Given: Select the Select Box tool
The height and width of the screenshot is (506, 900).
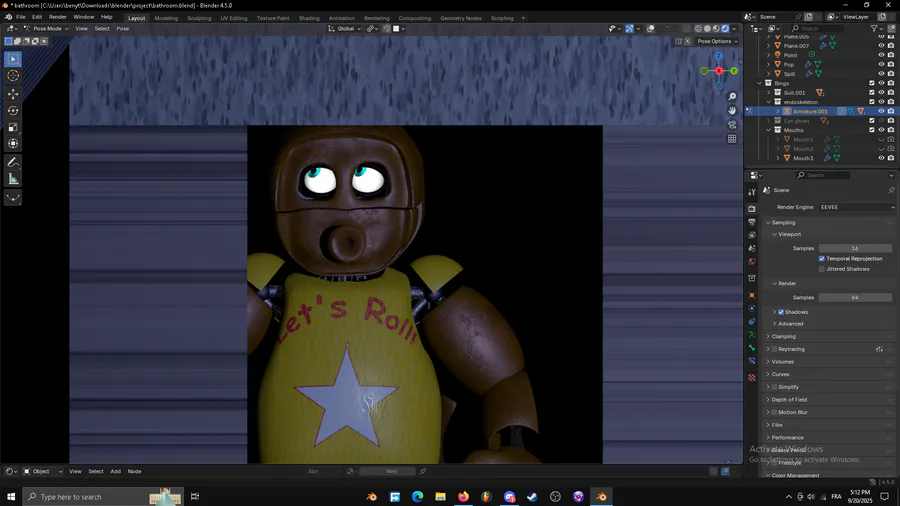Looking at the screenshot, I should pos(13,59).
